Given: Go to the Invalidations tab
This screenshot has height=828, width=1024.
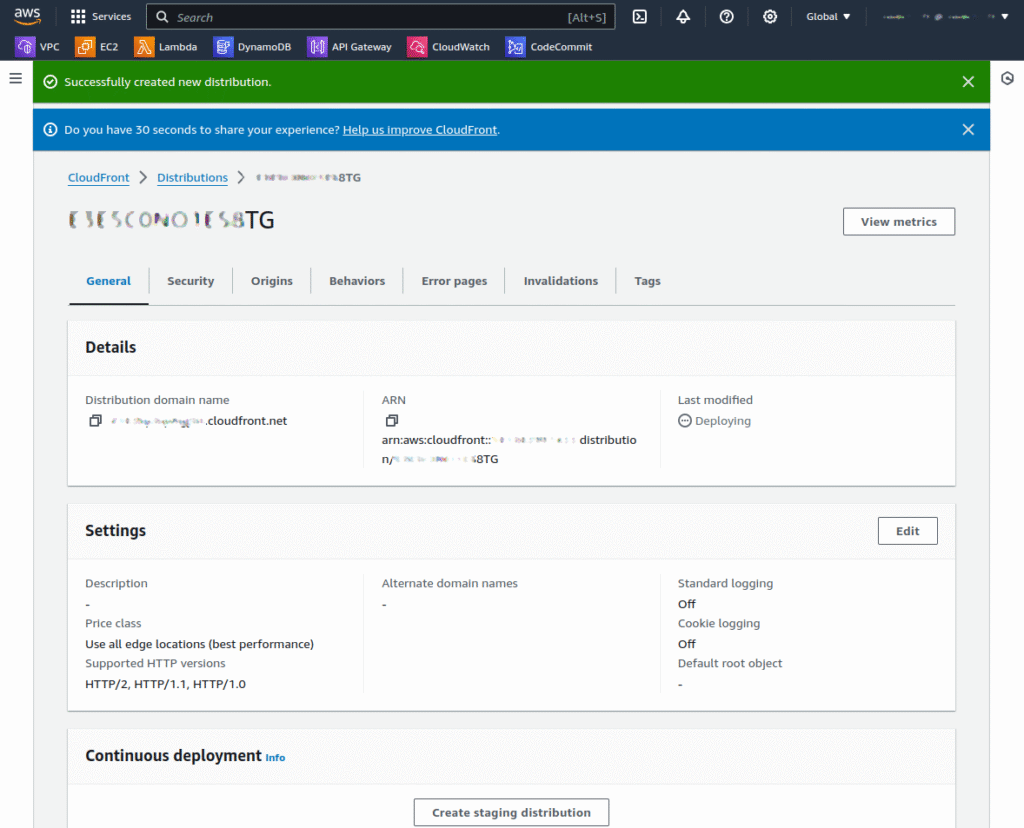Looking at the screenshot, I should click(x=561, y=281).
